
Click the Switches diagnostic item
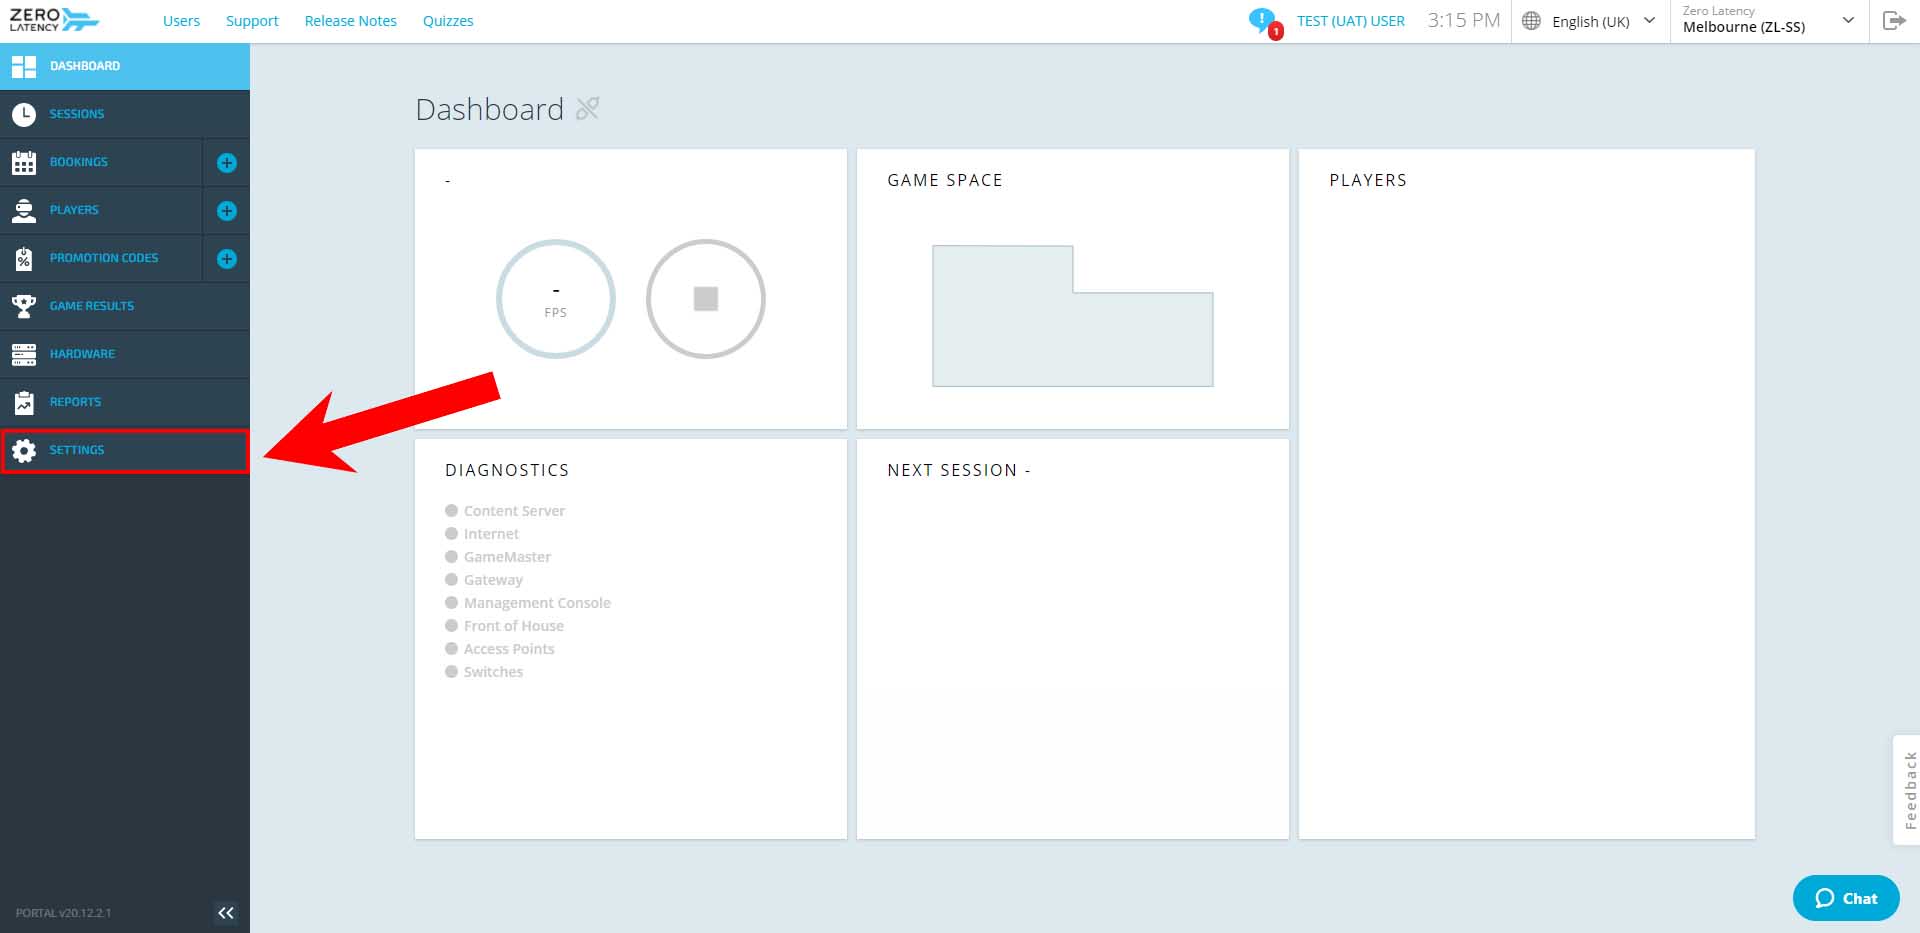coord(484,672)
